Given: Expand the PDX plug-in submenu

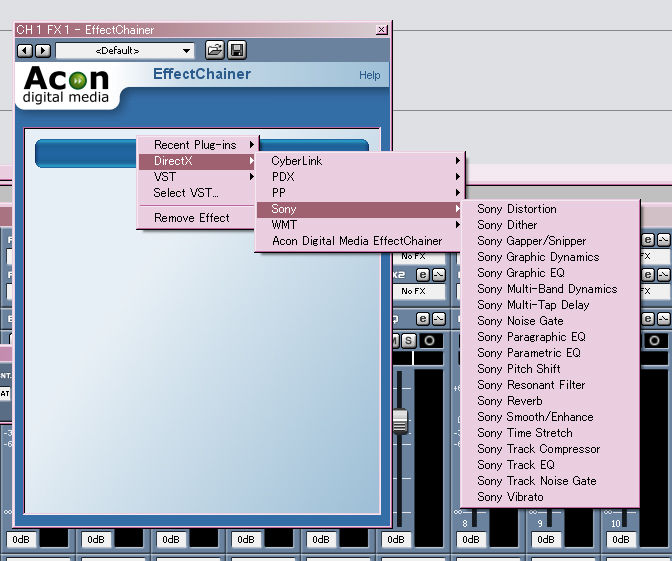Looking at the screenshot, I should coord(359,177).
